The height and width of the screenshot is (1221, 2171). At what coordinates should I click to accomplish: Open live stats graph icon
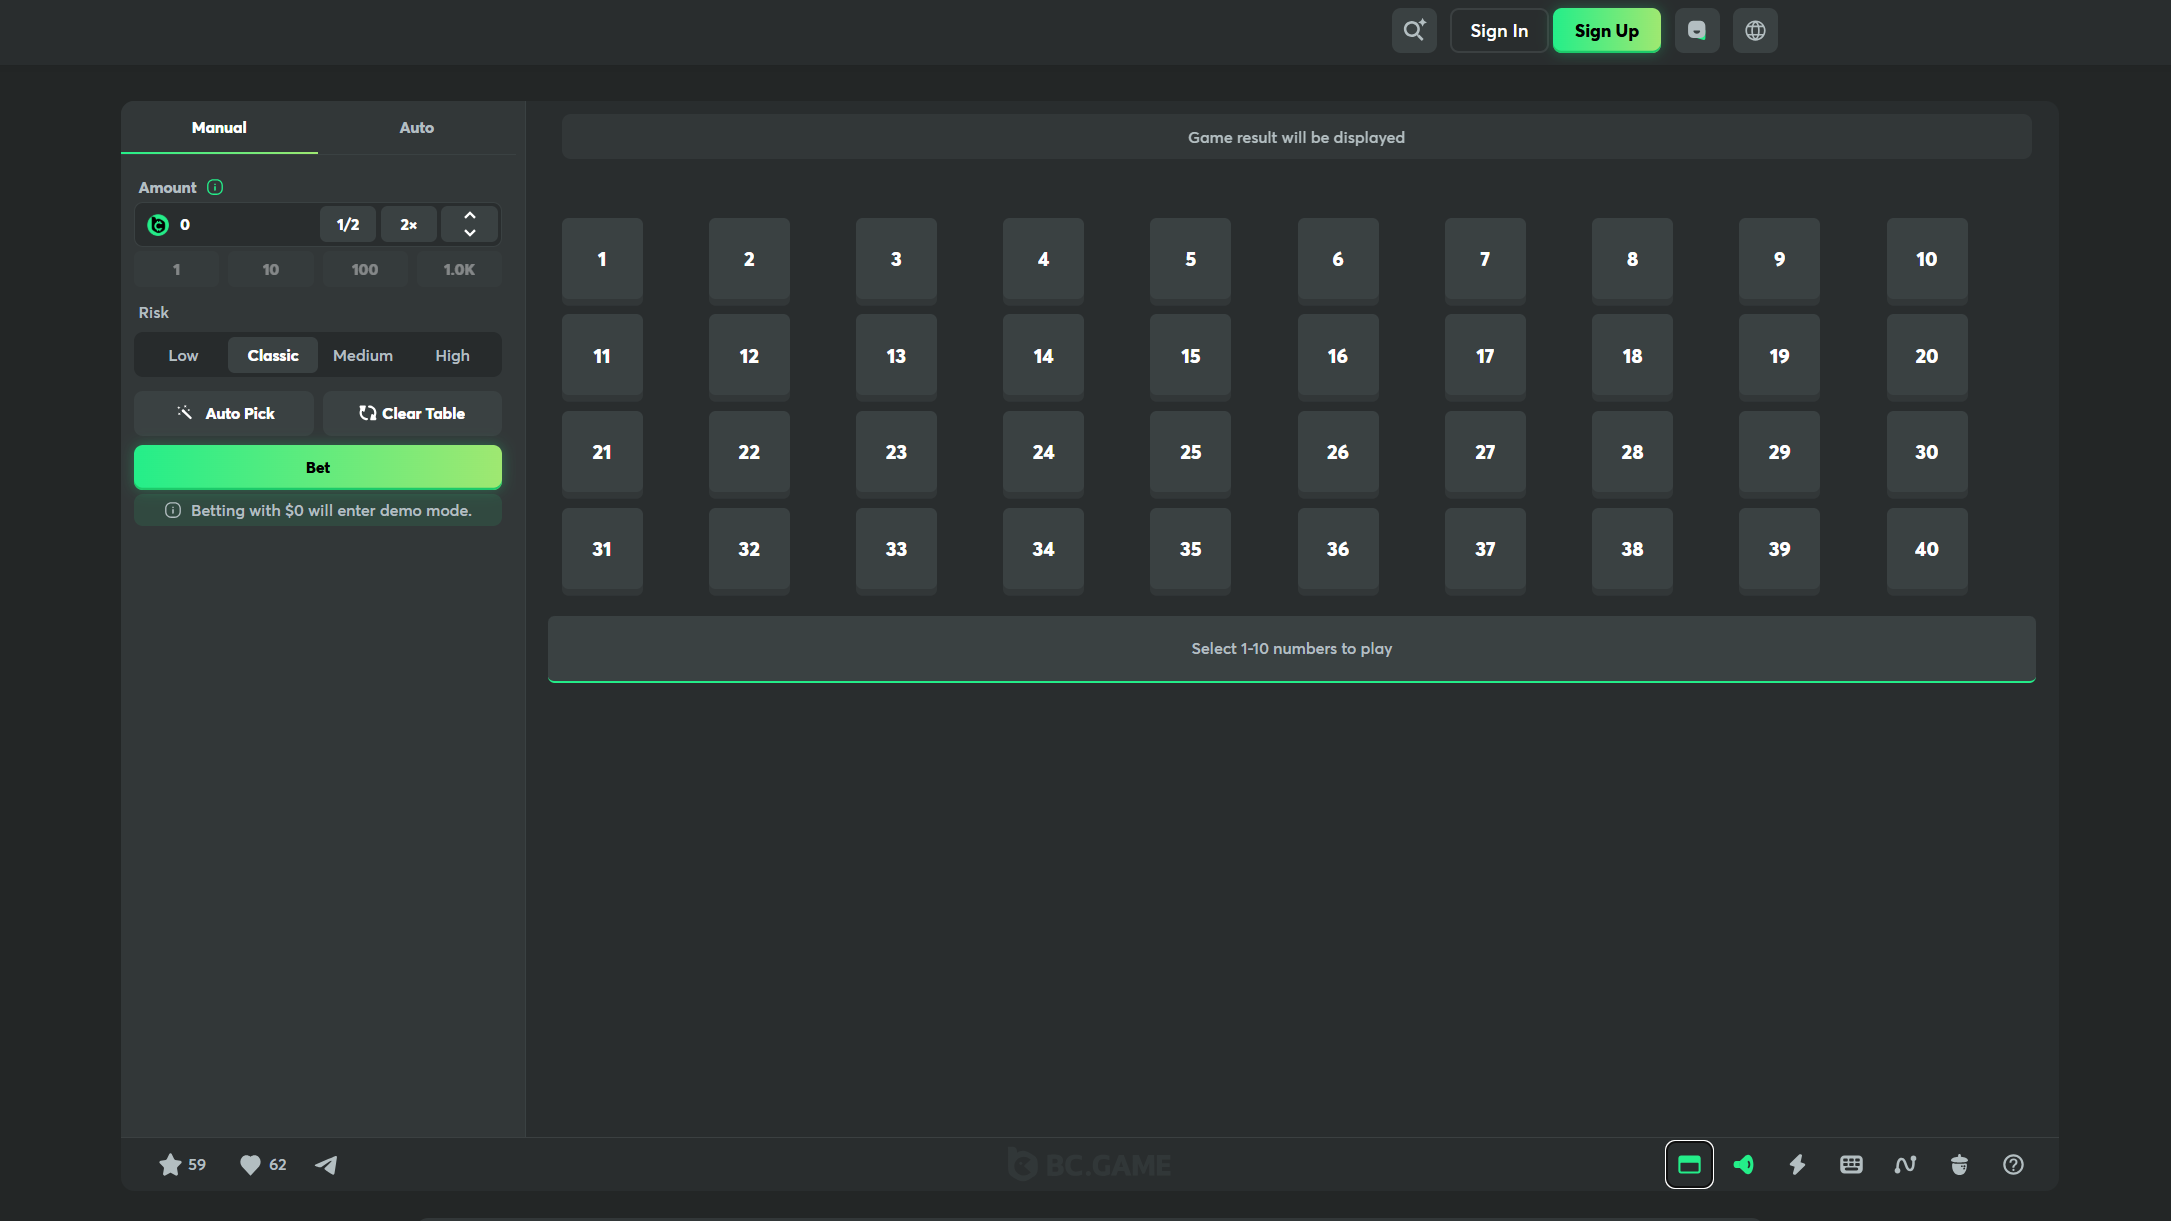tap(1905, 1164)
